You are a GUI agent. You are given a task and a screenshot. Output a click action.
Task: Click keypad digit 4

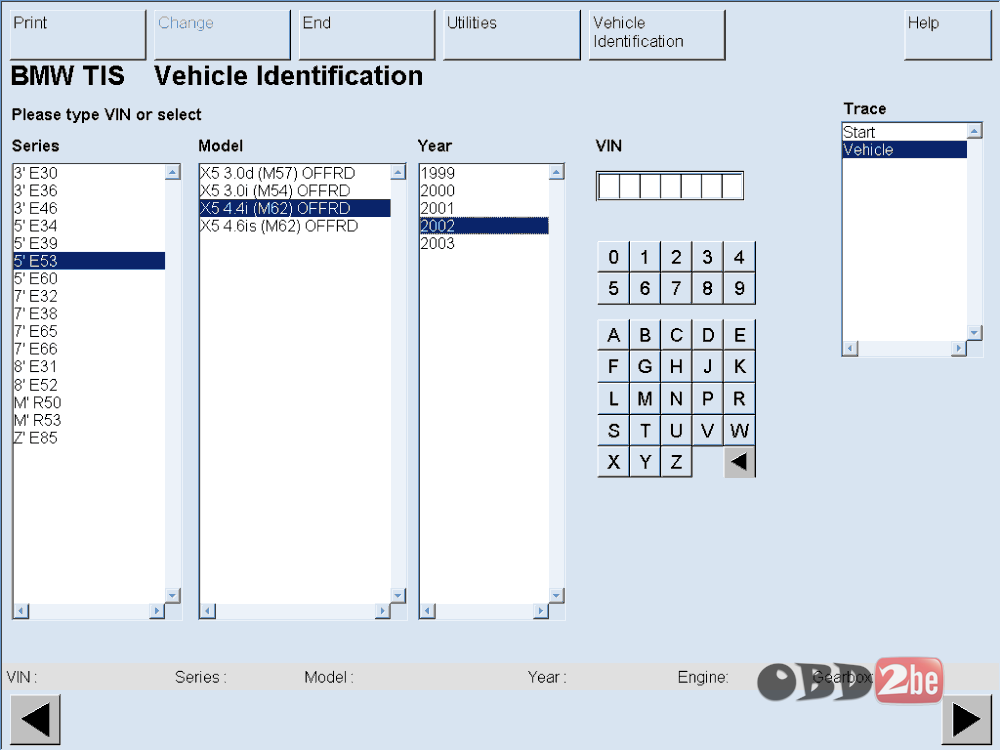tap(739, 257)
